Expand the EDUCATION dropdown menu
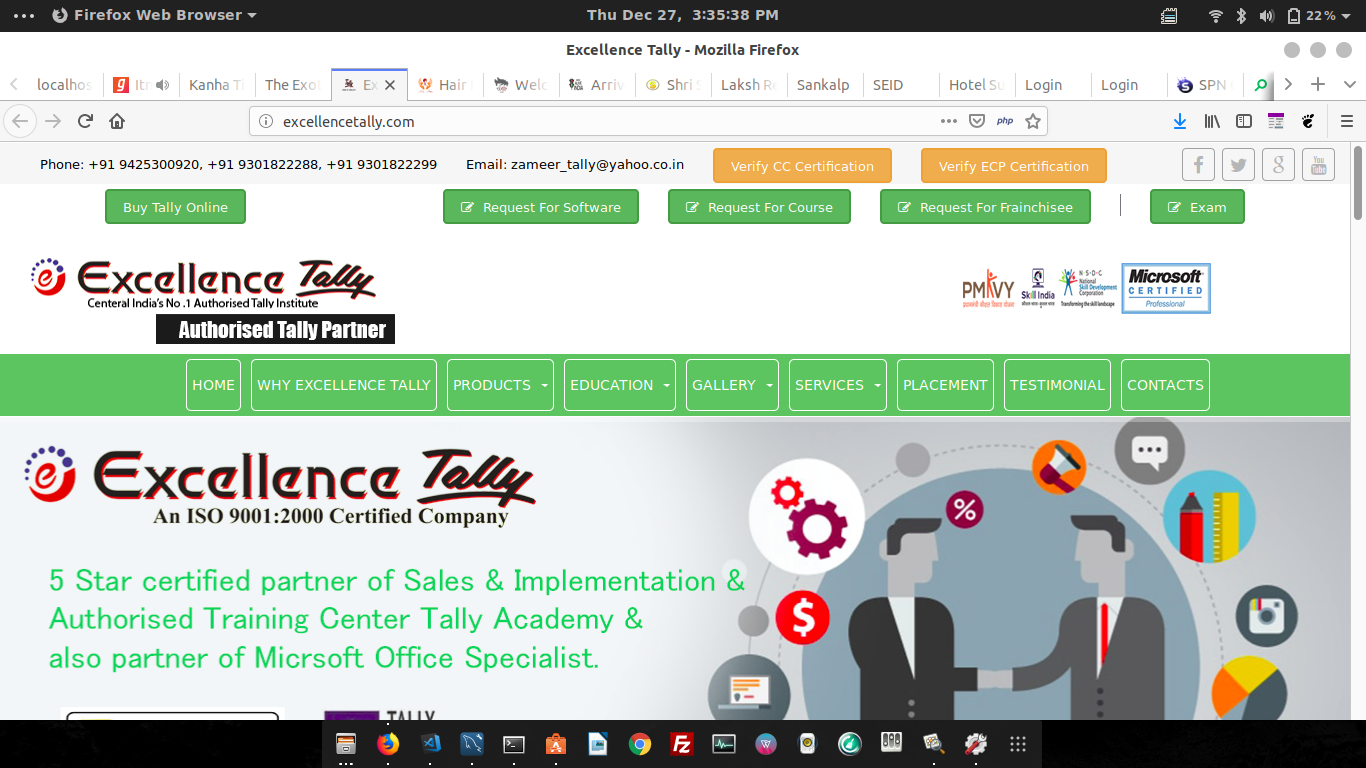 click(620, 385)
